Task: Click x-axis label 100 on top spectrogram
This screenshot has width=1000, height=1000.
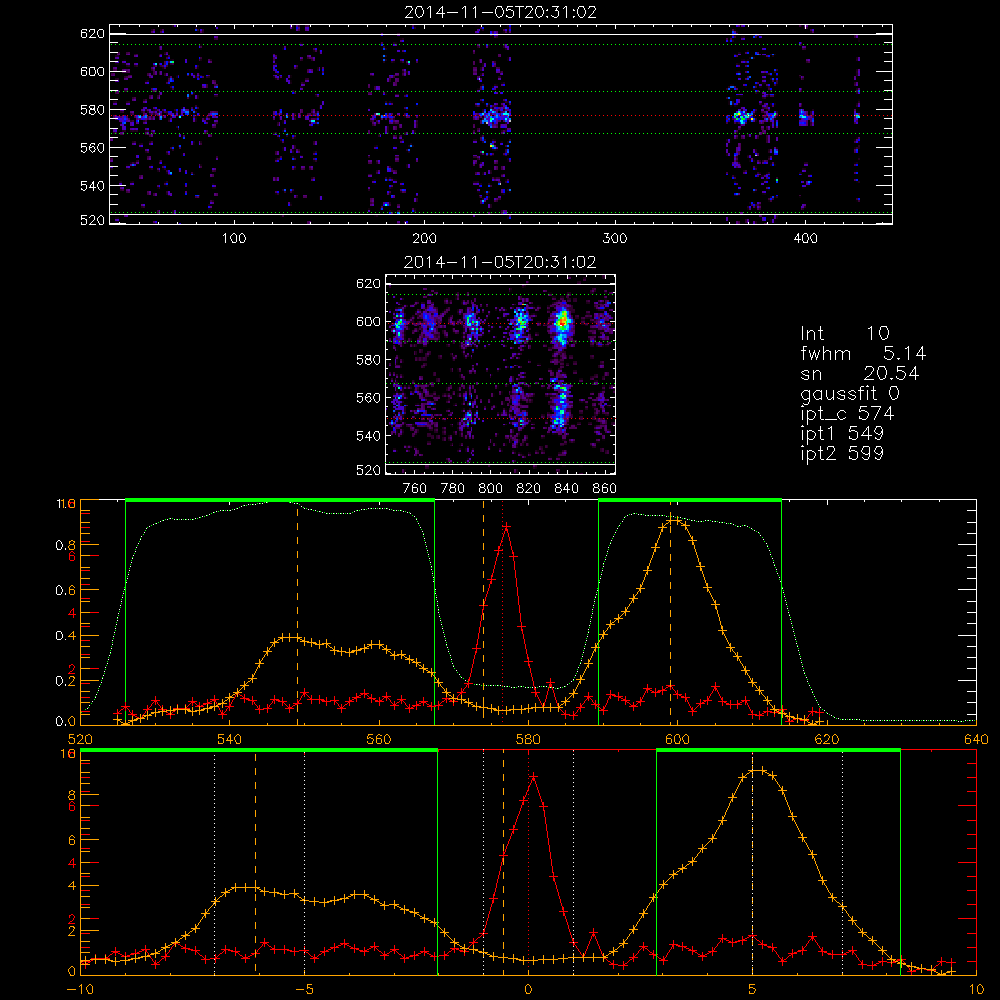Action: point(234,239)
